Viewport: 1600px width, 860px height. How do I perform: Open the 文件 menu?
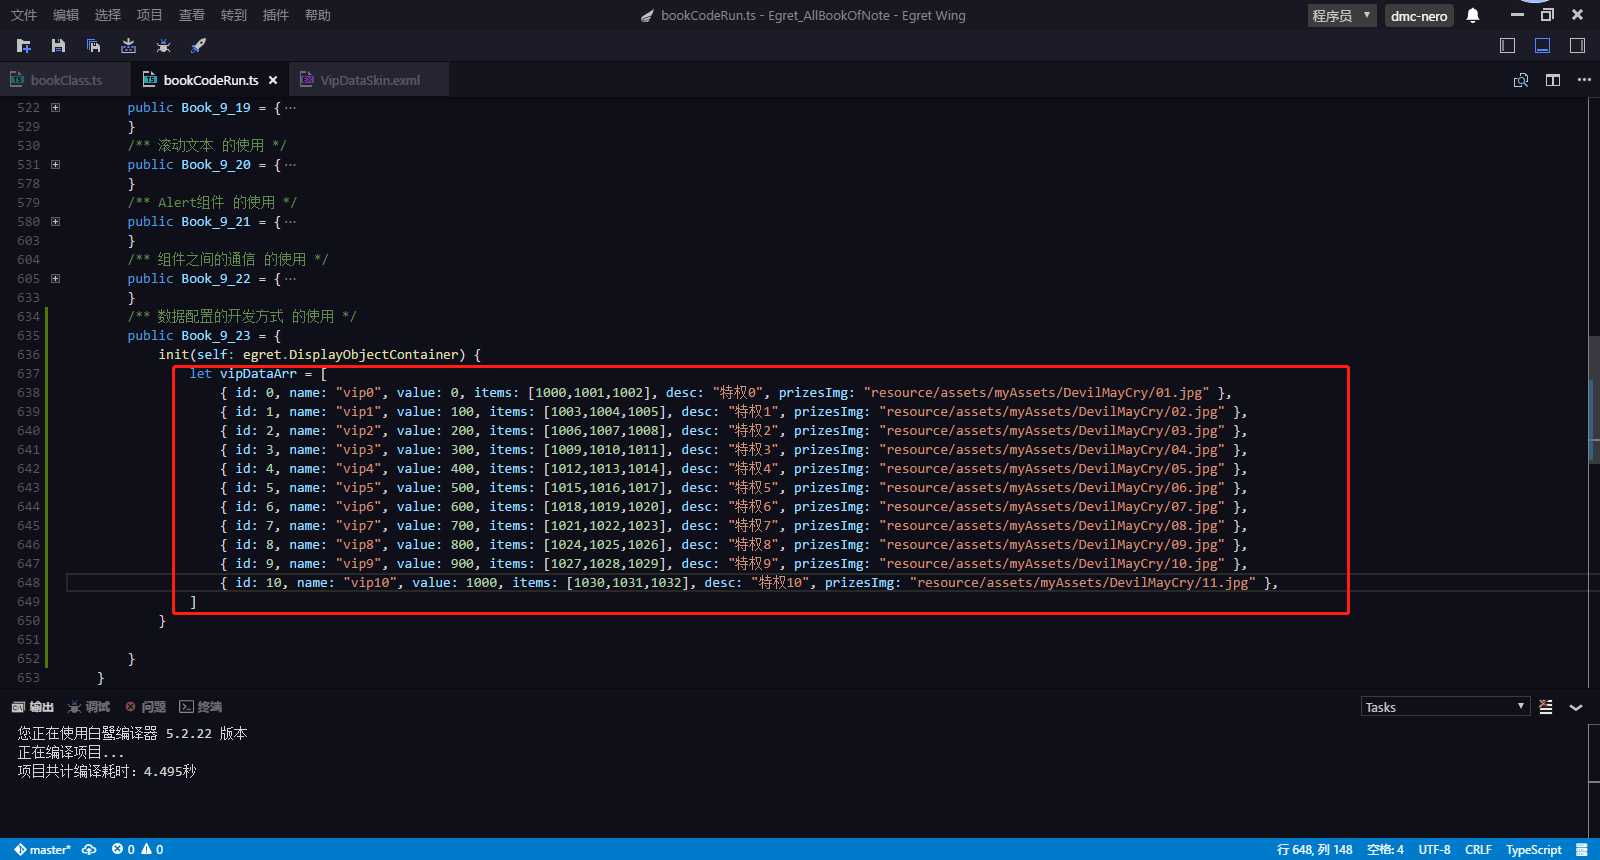(x=24, y=15)
